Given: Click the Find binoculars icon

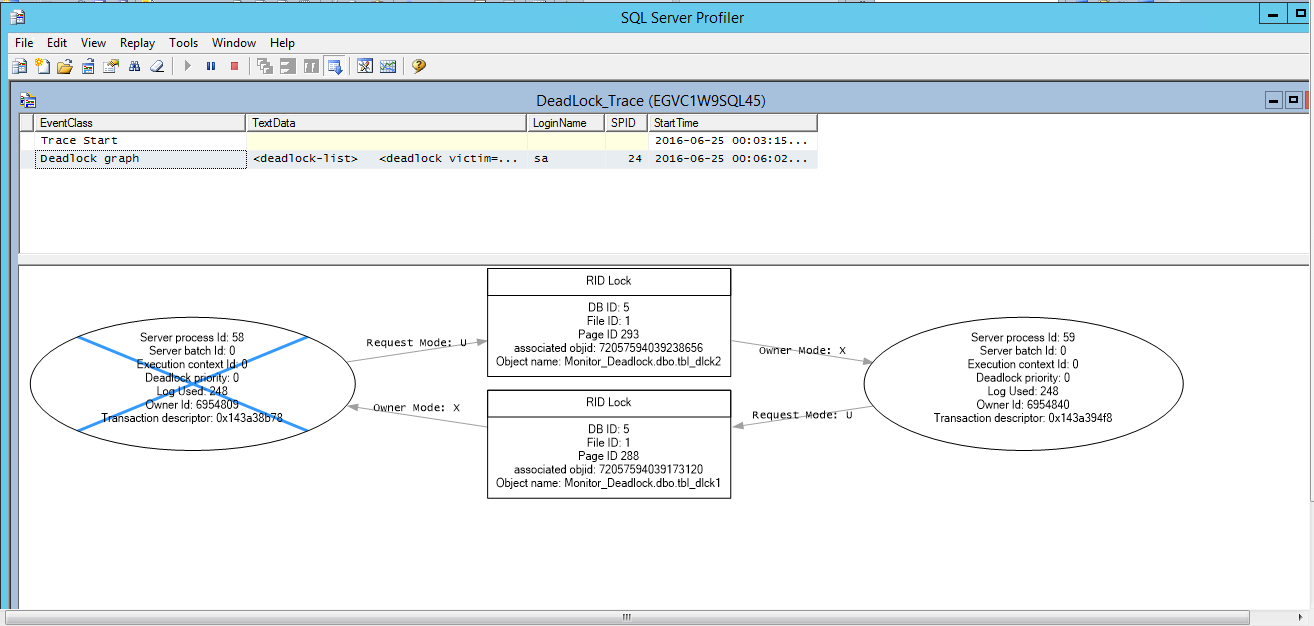Looking at the screenshot, I should click(x=134, y=66).
